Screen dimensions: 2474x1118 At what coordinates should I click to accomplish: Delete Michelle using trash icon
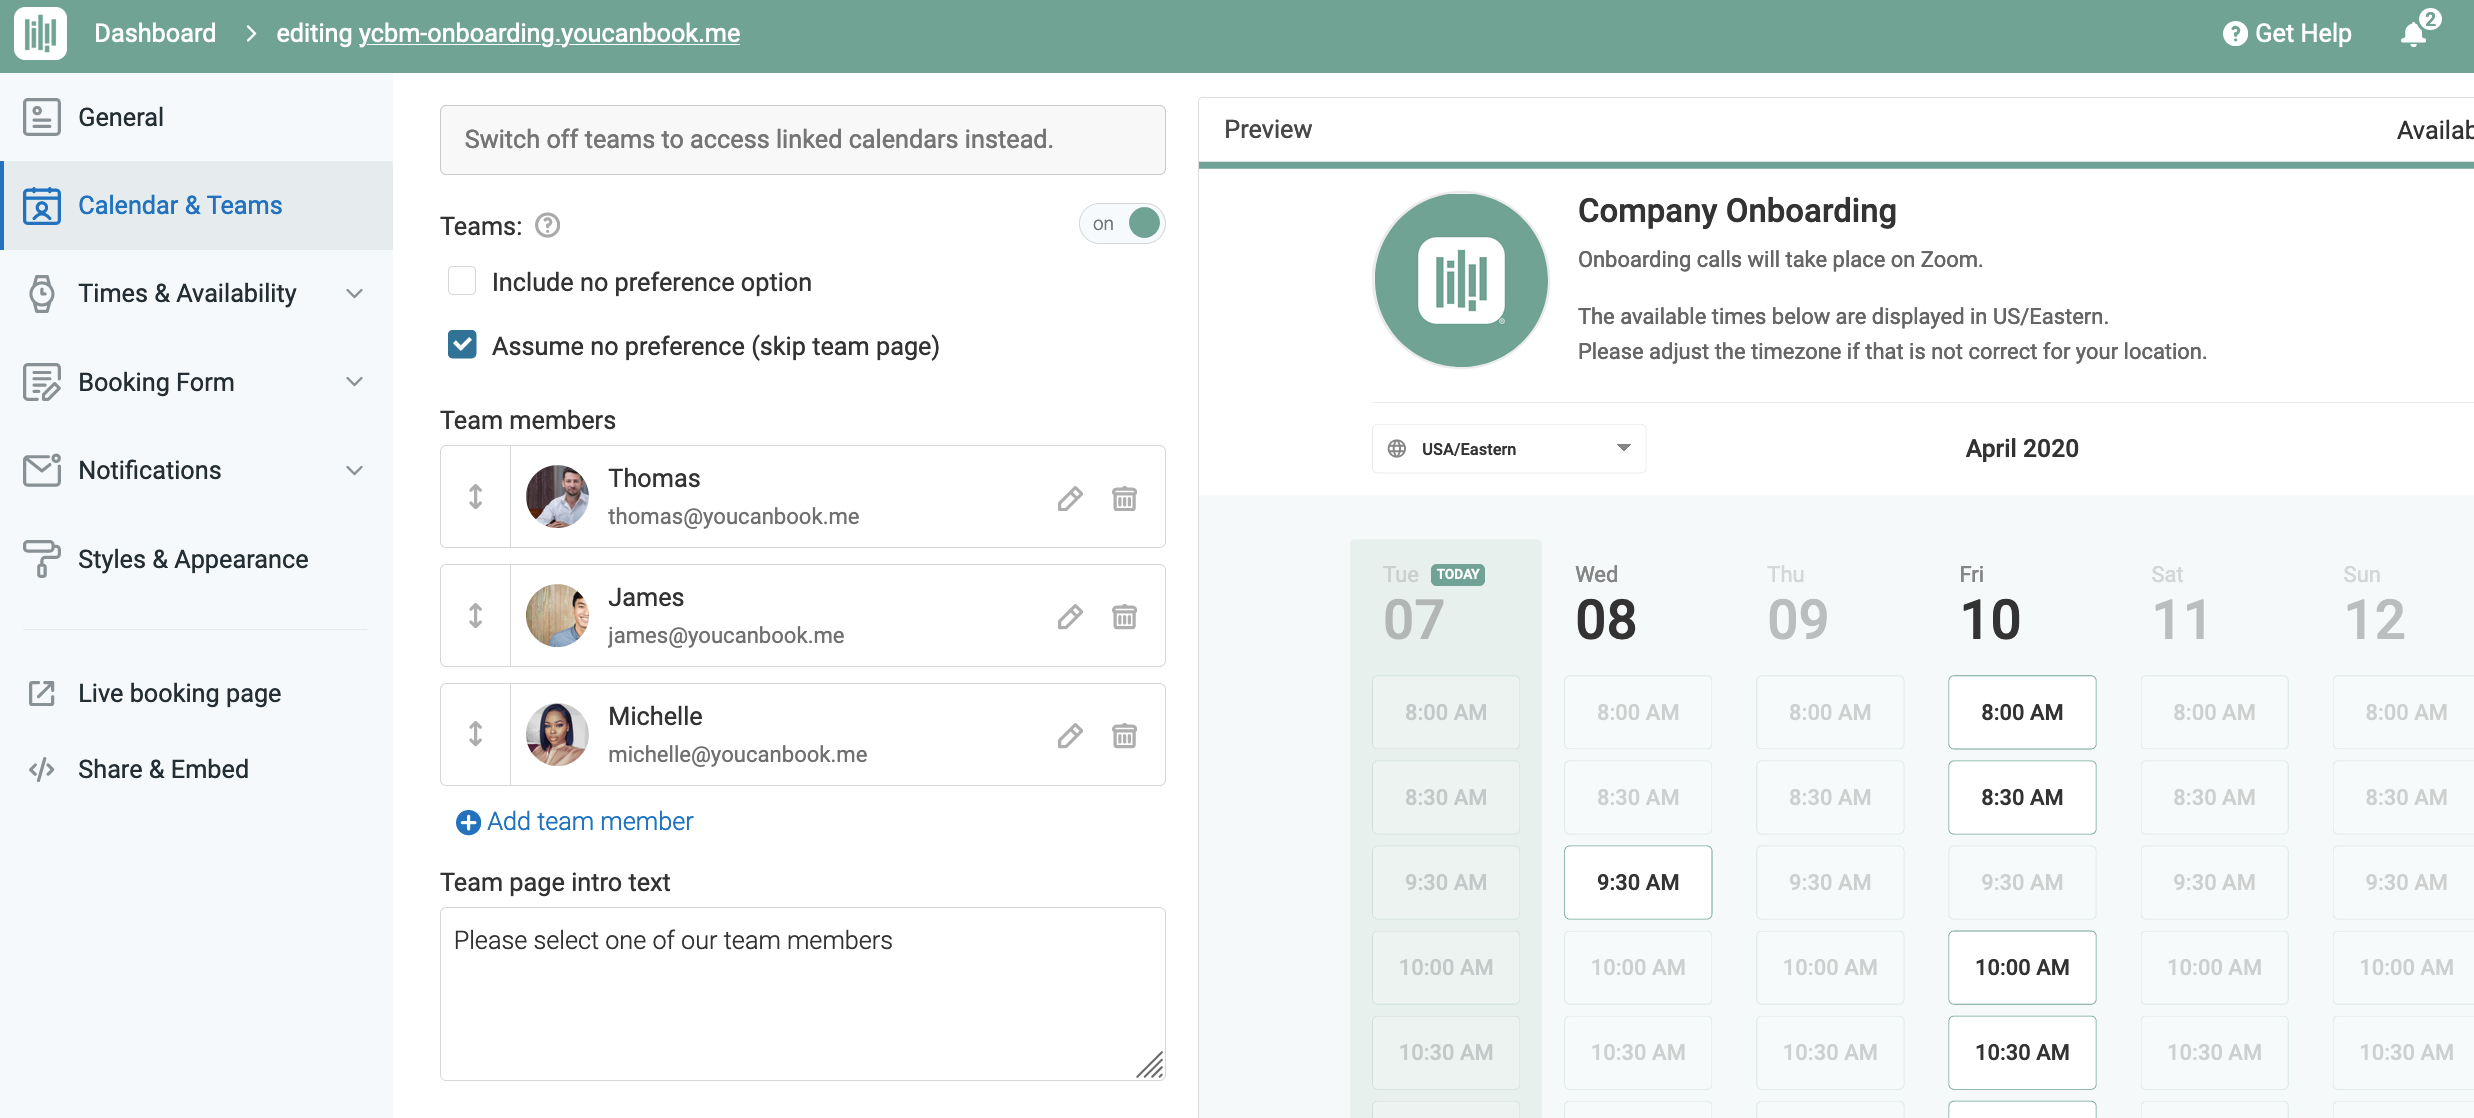tap(1124, 736)
